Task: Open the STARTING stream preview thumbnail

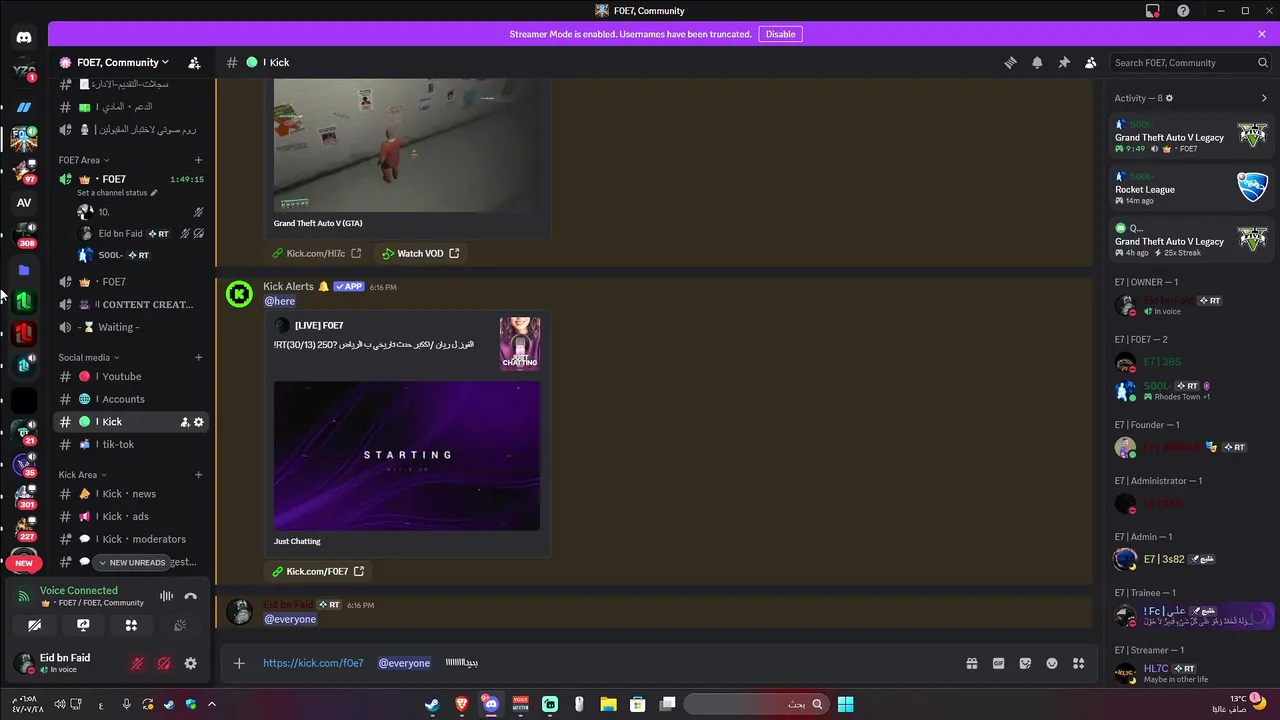Action: 407,455
